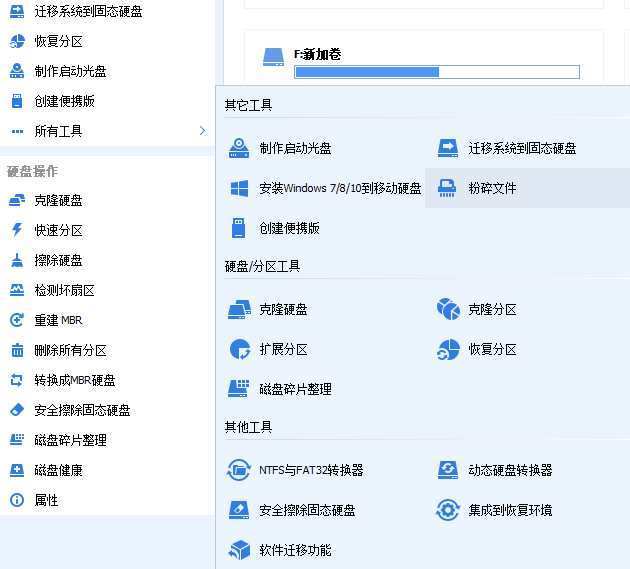
Task: Click the 磁盘健康 icon in sidebar
Action: click(x=17, y=470)
